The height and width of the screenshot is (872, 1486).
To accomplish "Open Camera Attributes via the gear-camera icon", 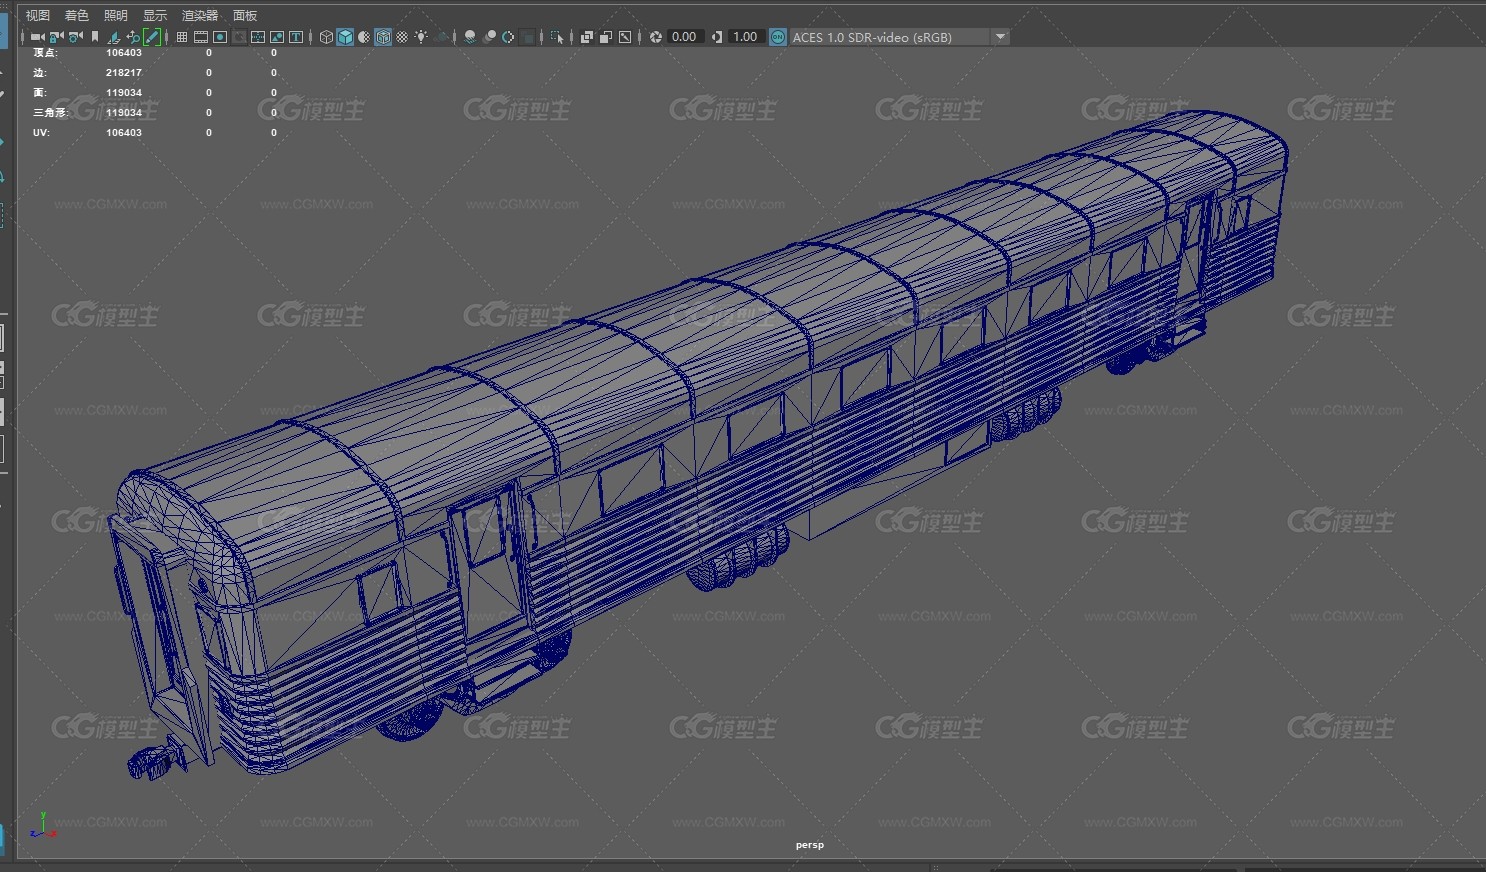I will coord(75,37).
